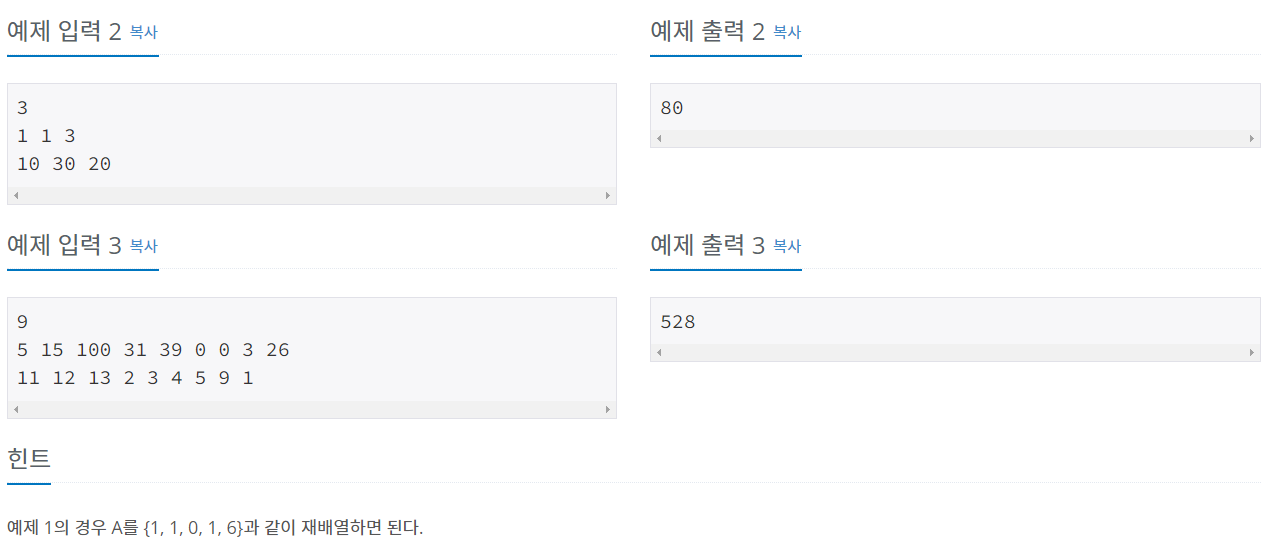Click left scroll arrow in 예제 출력 2 box
Viewport: 1273px width, 559px height.
659,138
